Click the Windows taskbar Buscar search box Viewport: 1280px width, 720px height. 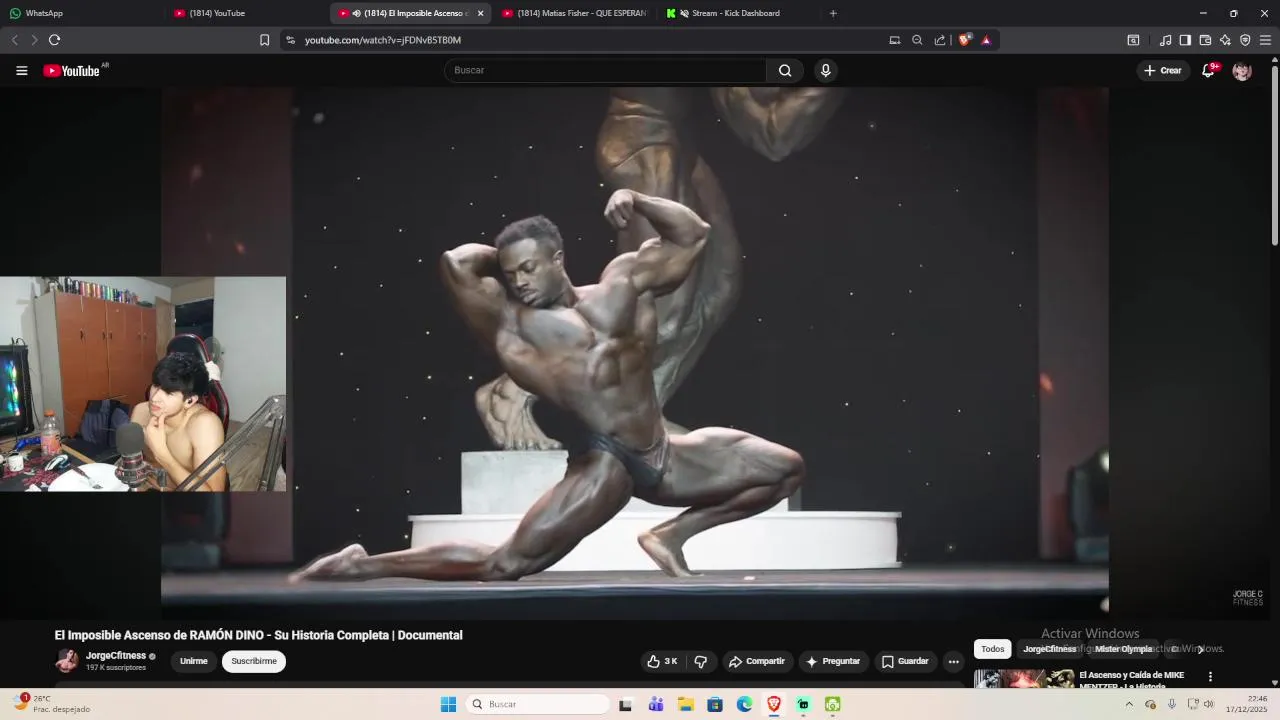(538, 704)
